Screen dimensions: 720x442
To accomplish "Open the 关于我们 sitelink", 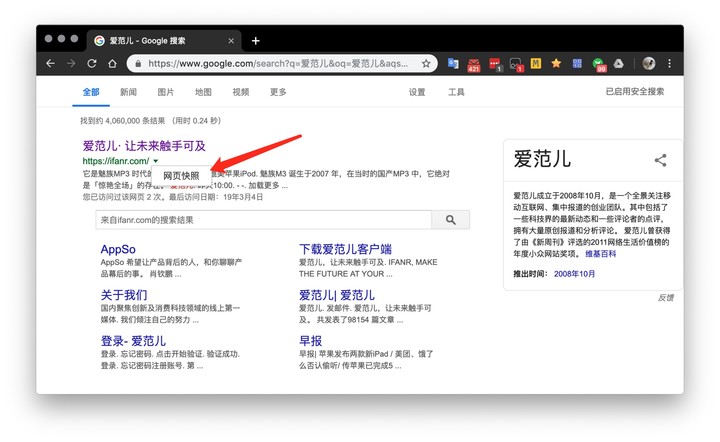I will [x=124, y=295].
